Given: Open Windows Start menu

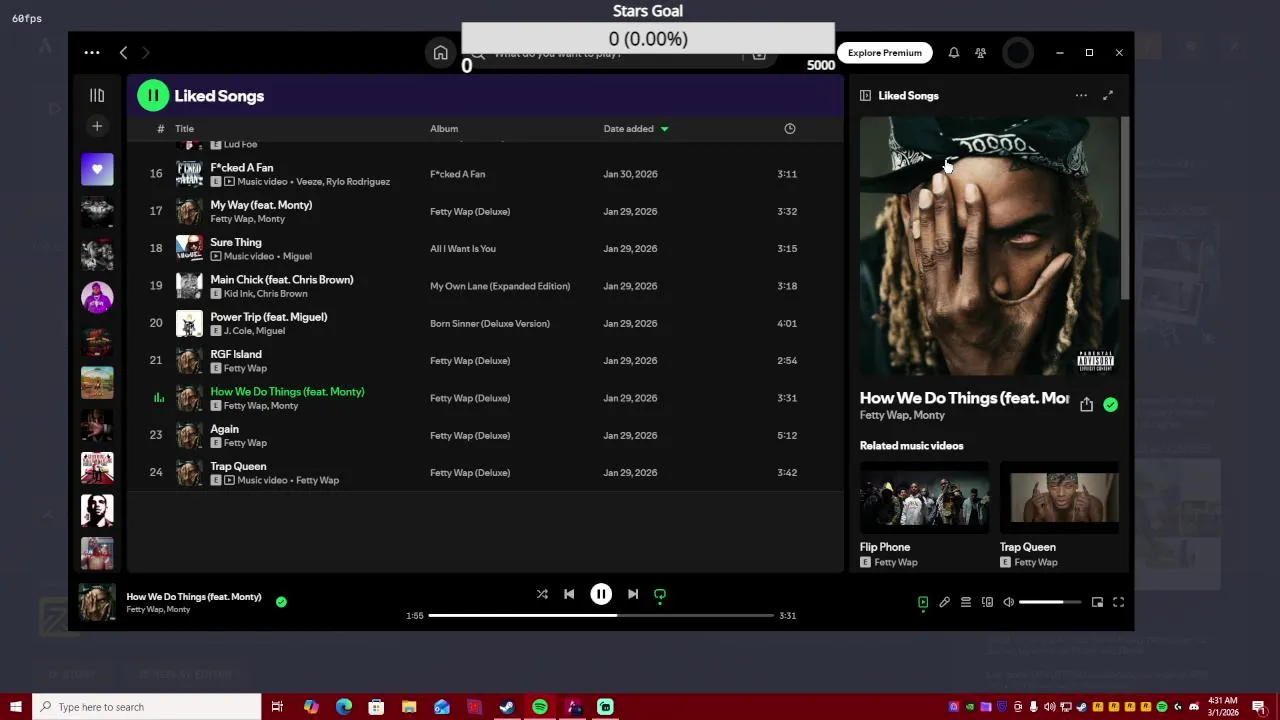Looking at the screenshot, I should [15, 707].
